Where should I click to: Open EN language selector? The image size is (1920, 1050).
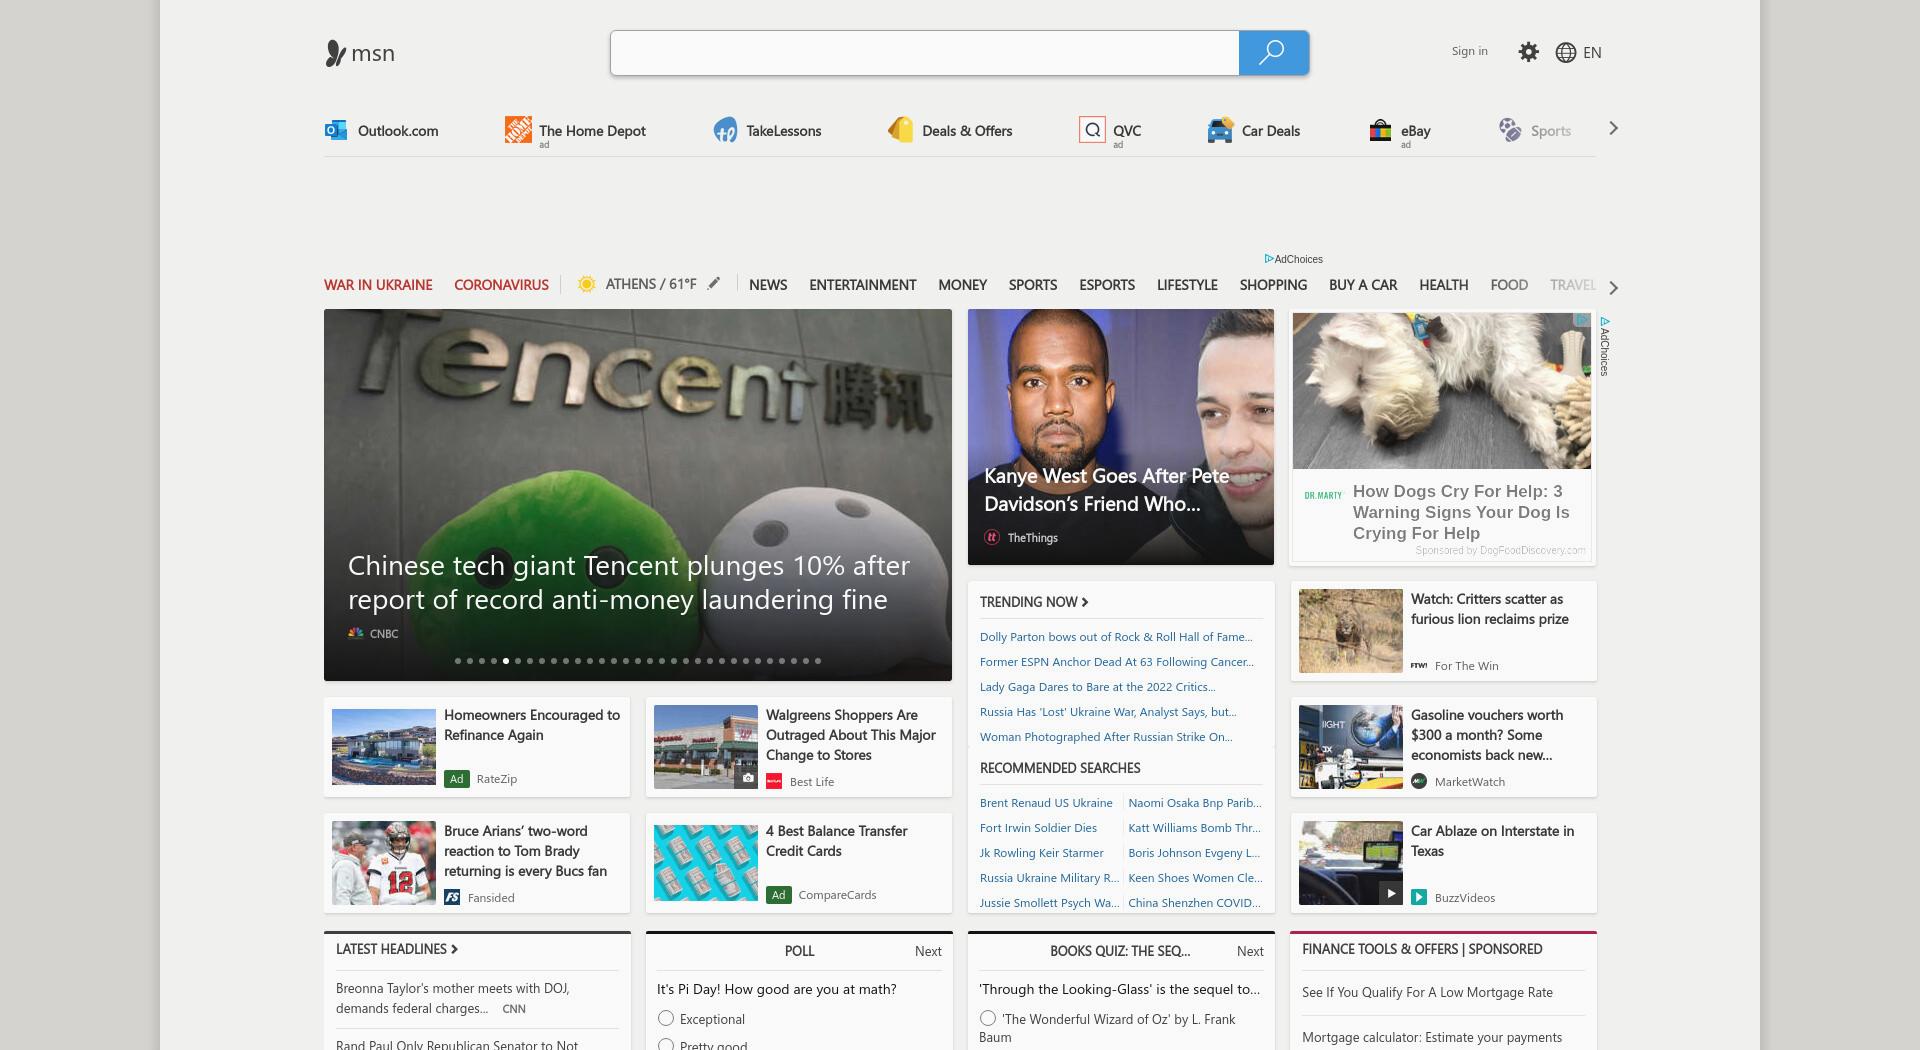pyautogui.click(x=1592, y=53)
